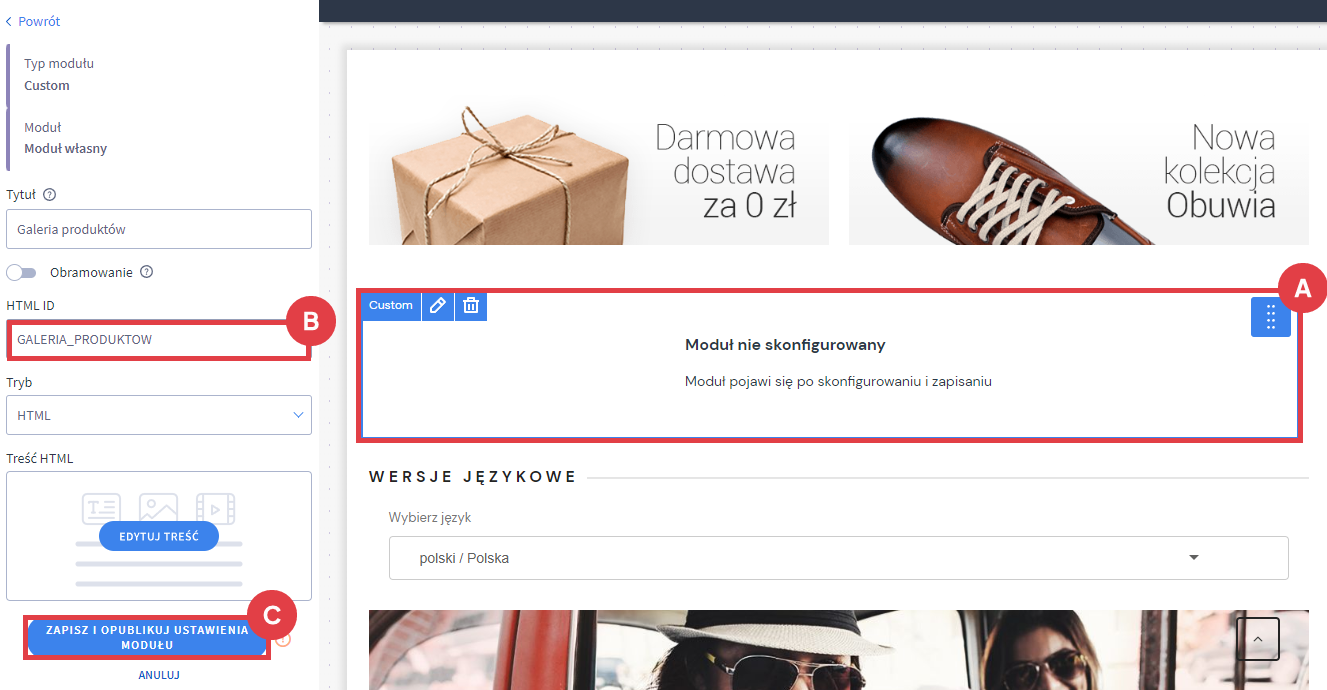Image resolution: width=1327 pixels, height=690 pixels.
Task: Click the Anuluj link
Action: tap(158, 675)
